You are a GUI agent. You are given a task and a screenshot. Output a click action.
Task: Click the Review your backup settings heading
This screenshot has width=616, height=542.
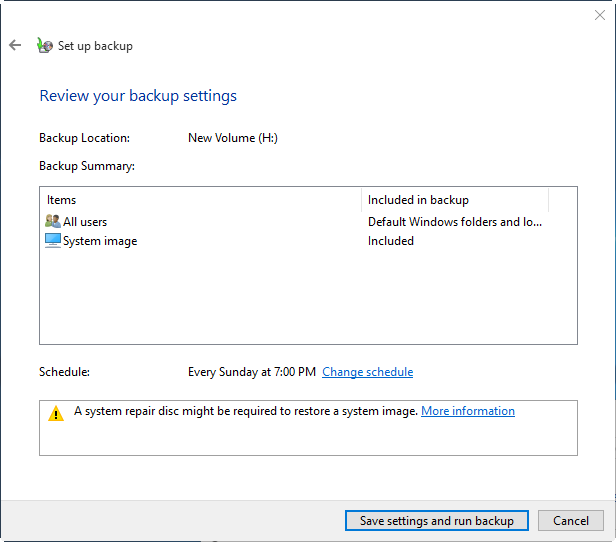tap(138, 96)
